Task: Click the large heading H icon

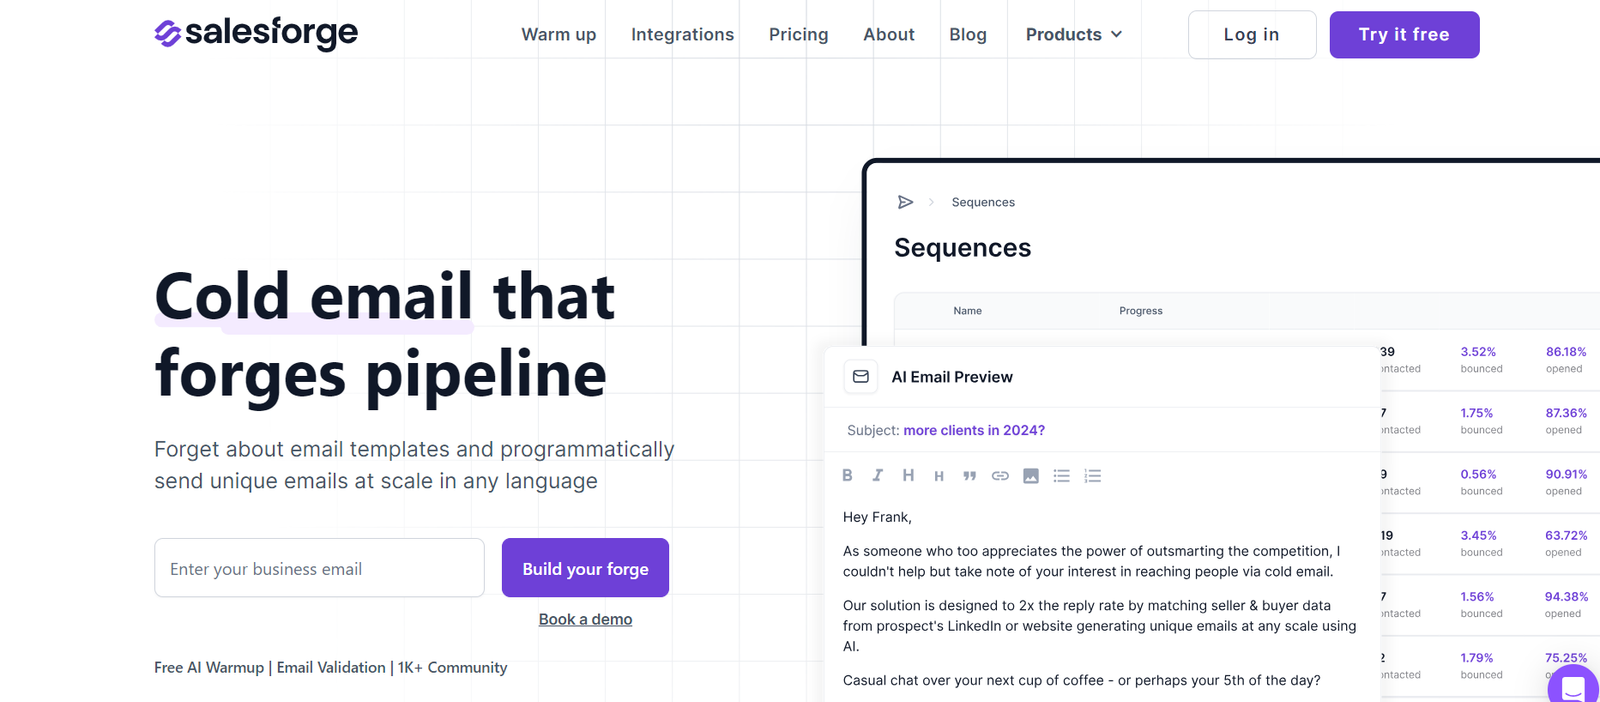Action: (x=908, y=476)
